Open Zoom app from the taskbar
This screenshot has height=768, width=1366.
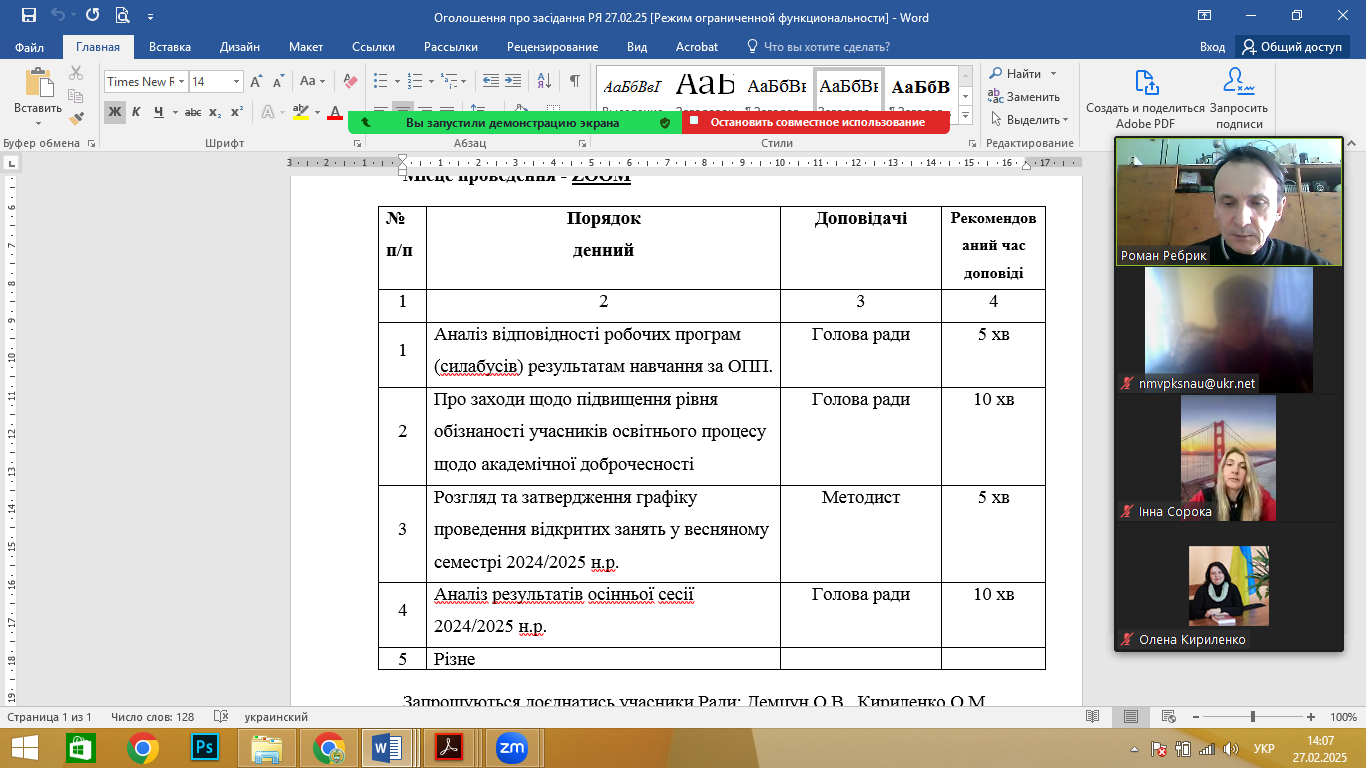click(x=512, y=747)
